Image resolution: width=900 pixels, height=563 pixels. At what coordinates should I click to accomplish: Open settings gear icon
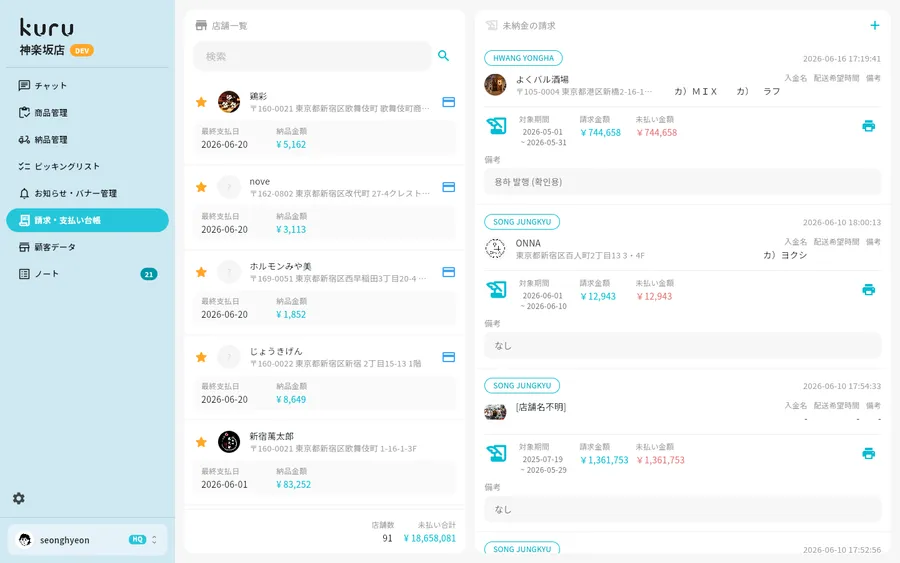[19, 498]
